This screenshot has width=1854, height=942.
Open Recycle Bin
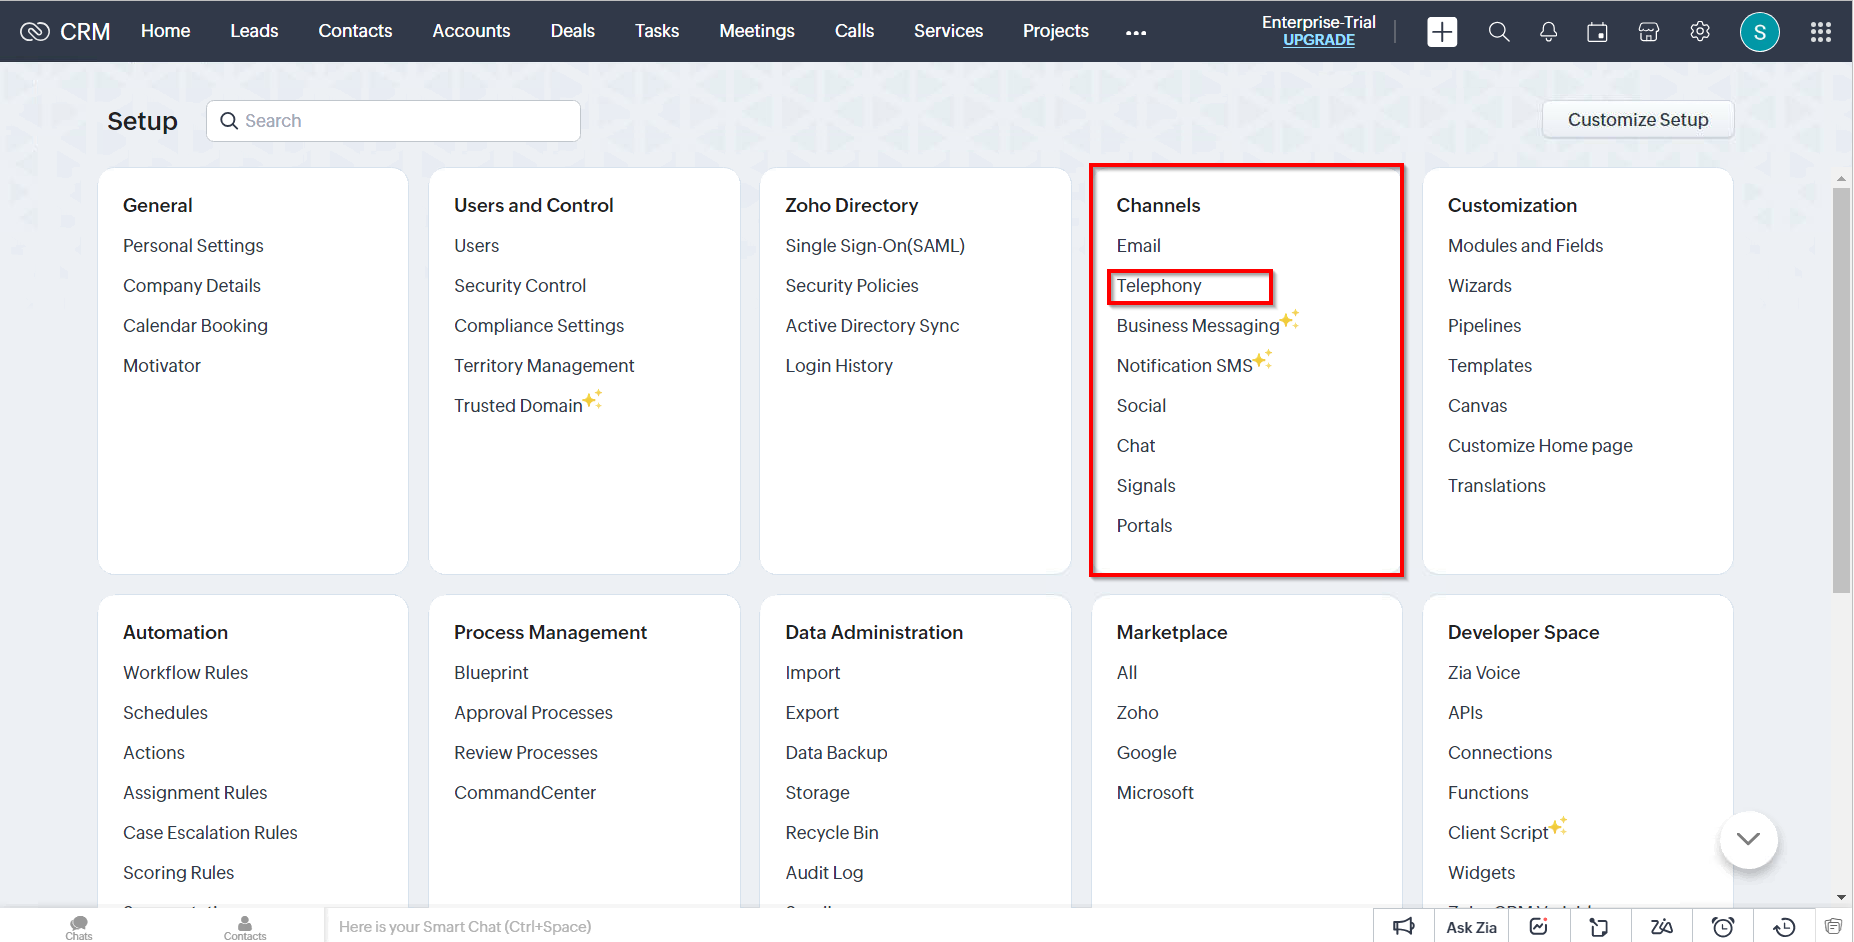[832, 833]
